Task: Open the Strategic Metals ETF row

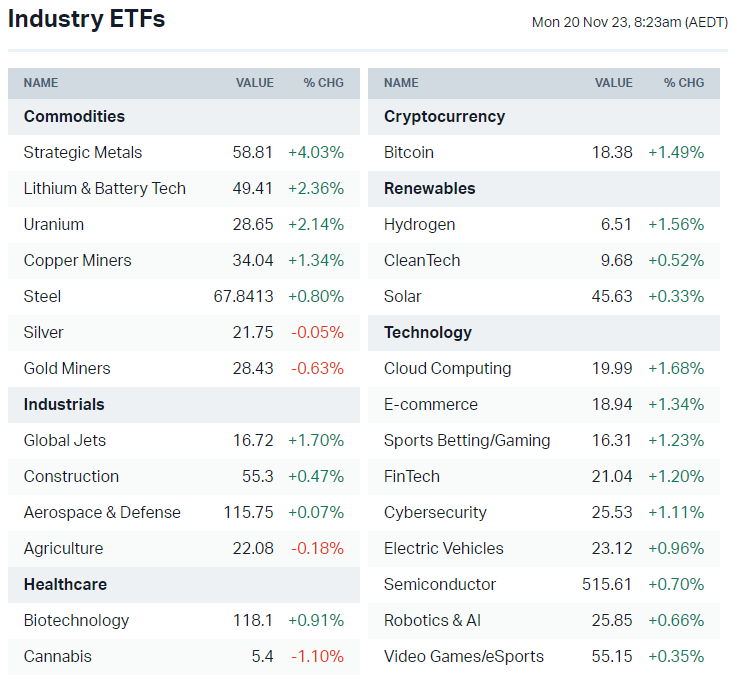Action: click(x=83, y=153)
